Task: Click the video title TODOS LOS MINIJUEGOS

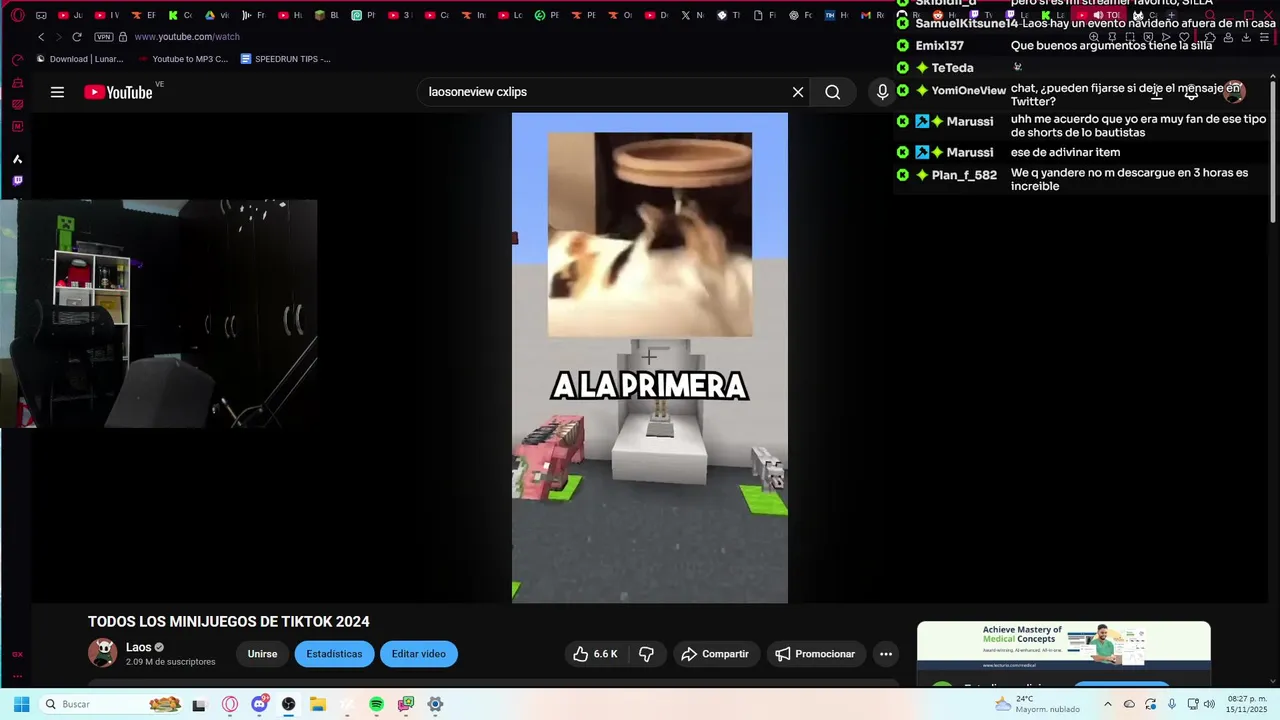Action: [x=229, y=622]
